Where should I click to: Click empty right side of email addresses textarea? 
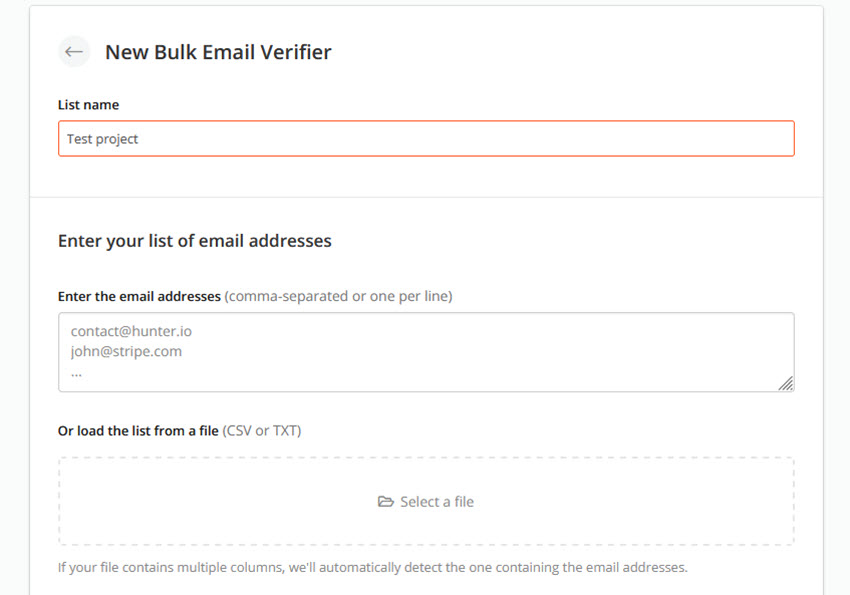click(x=600, y=351)
